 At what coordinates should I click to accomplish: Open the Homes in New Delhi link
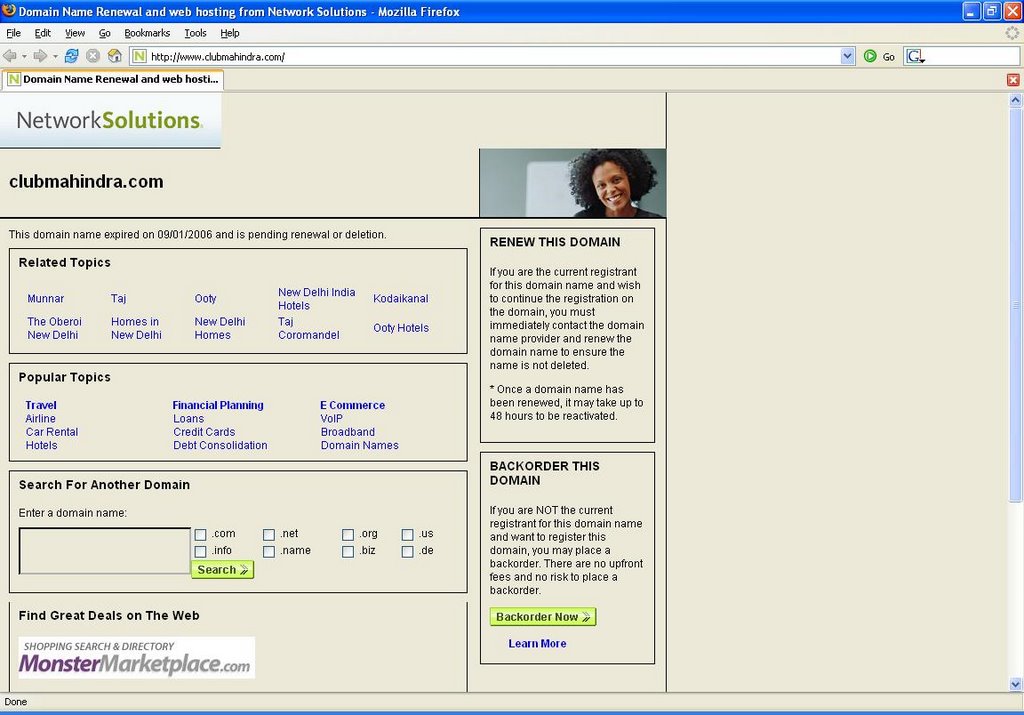(x=136, y=328)
